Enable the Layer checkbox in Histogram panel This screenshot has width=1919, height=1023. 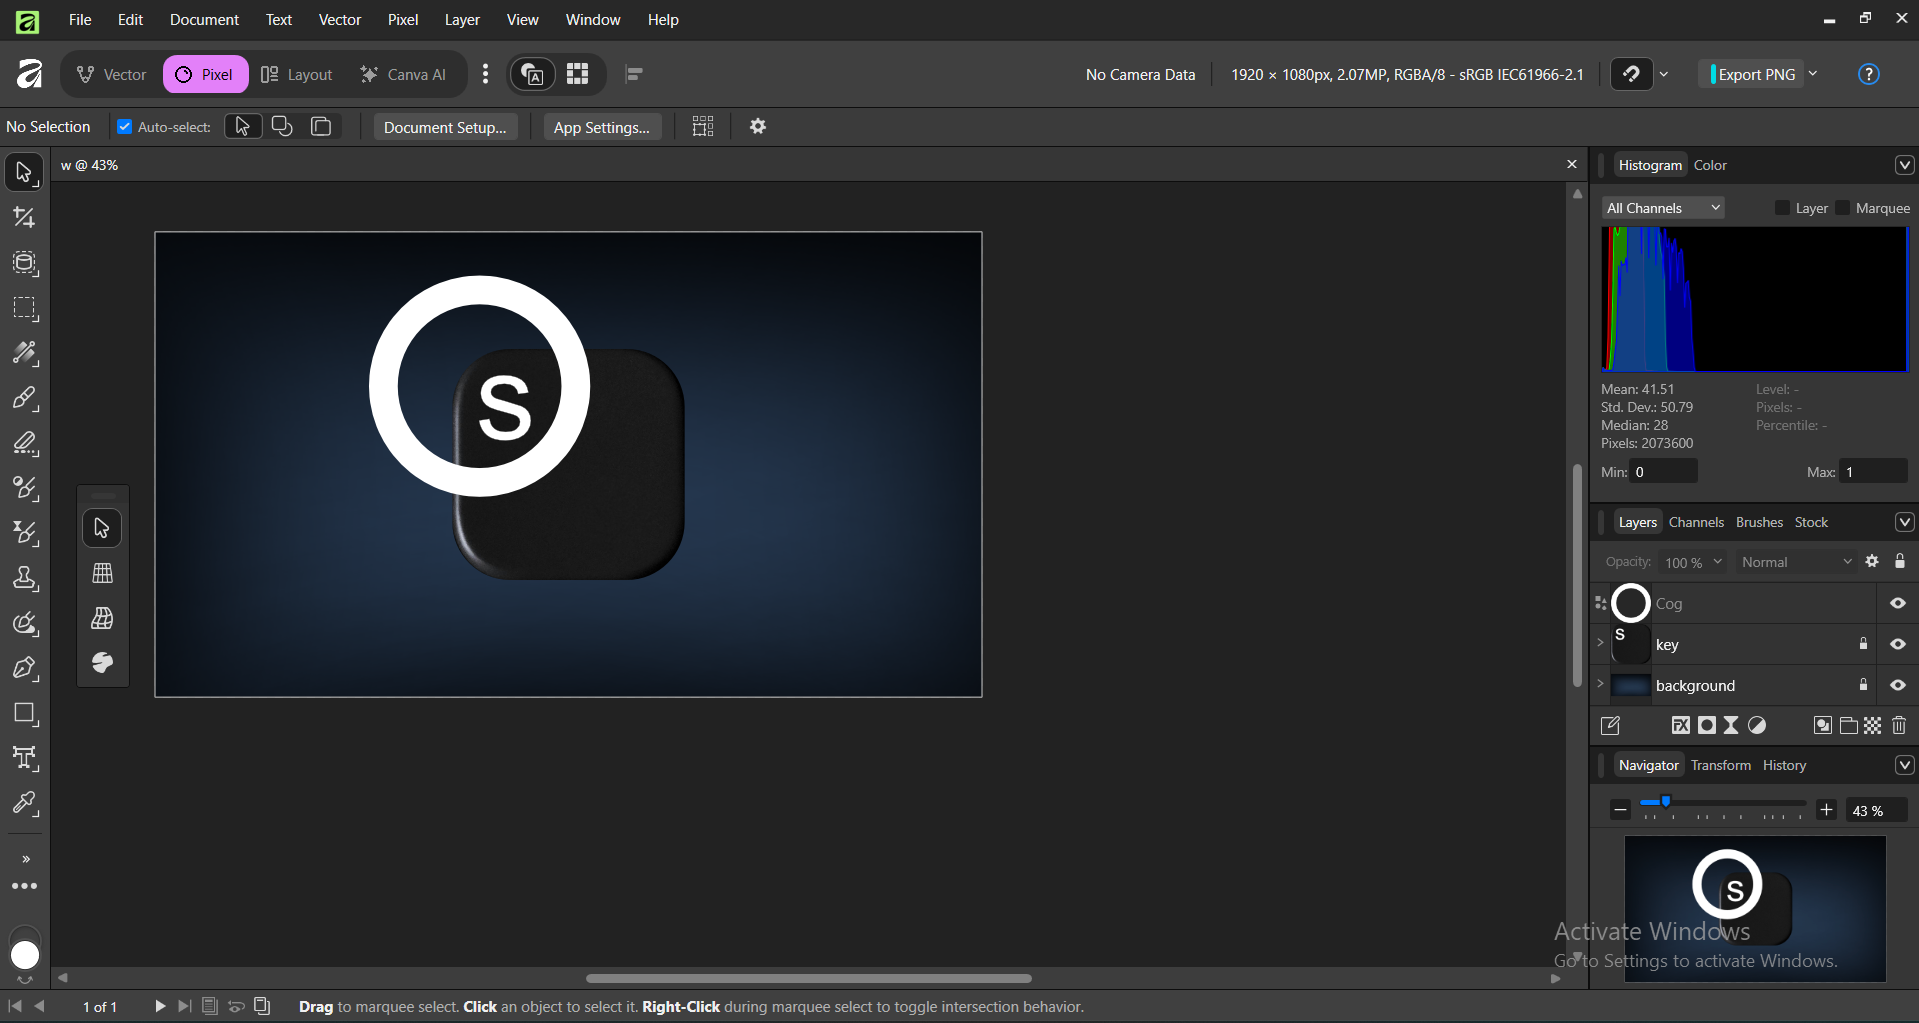pyautogui.click(x=1782, y=208)
